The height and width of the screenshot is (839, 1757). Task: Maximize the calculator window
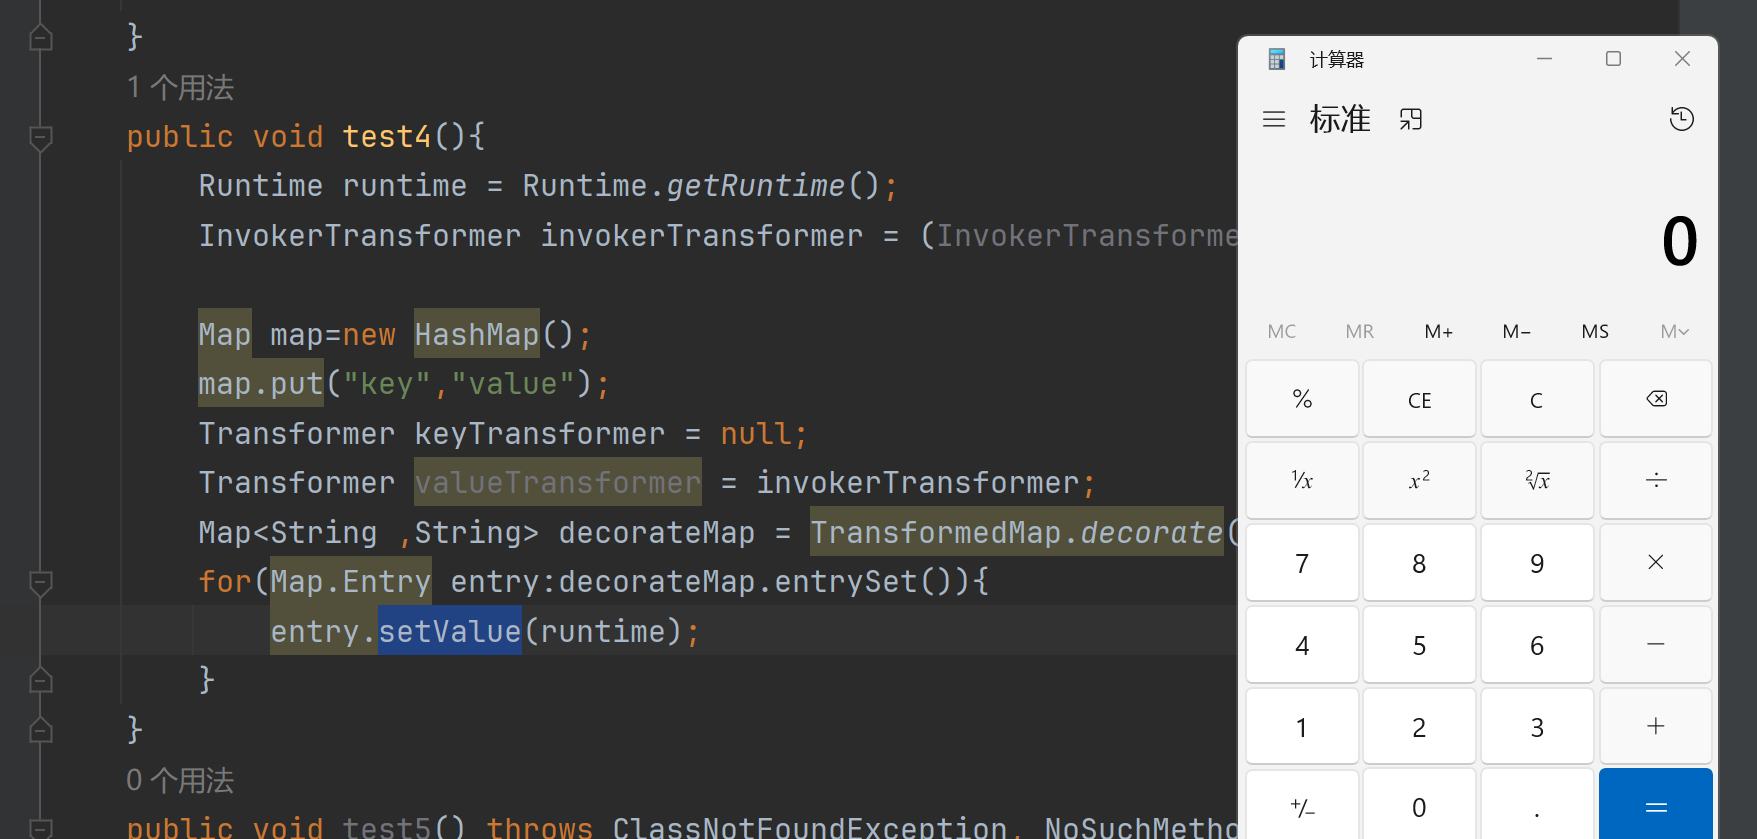pos(1613,59)
